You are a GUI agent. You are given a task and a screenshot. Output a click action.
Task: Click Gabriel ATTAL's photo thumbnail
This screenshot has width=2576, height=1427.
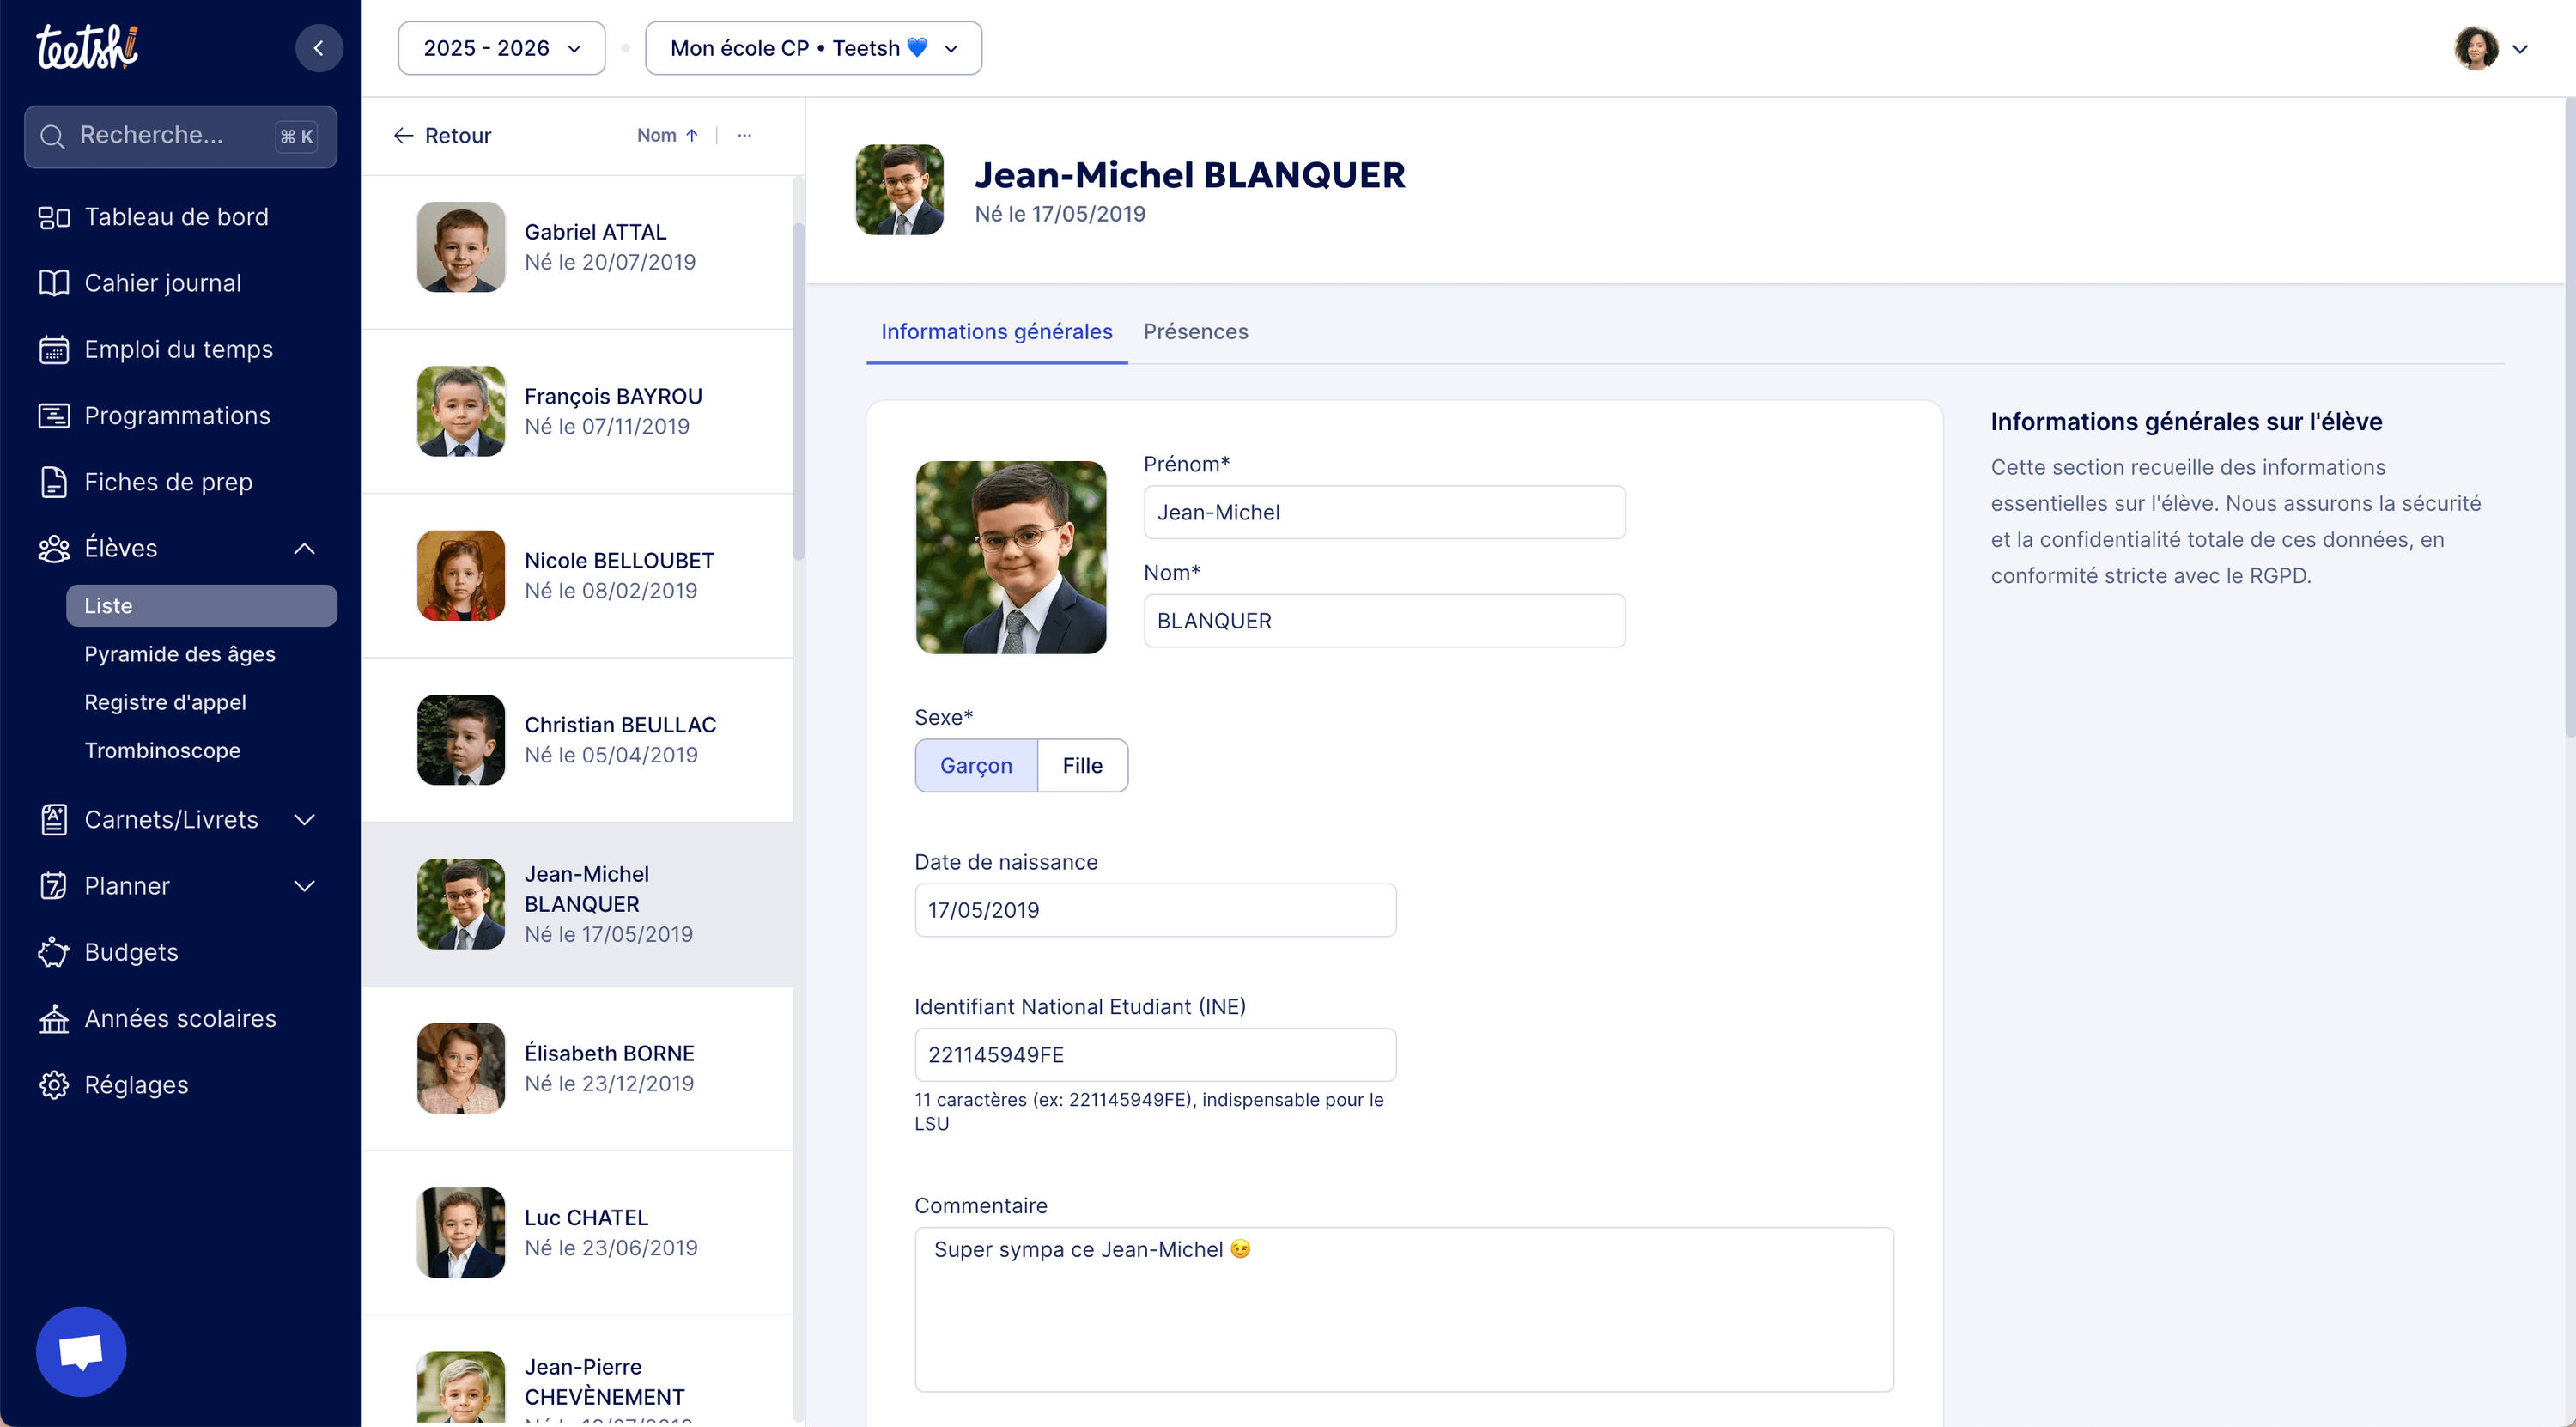pos(461,247)
